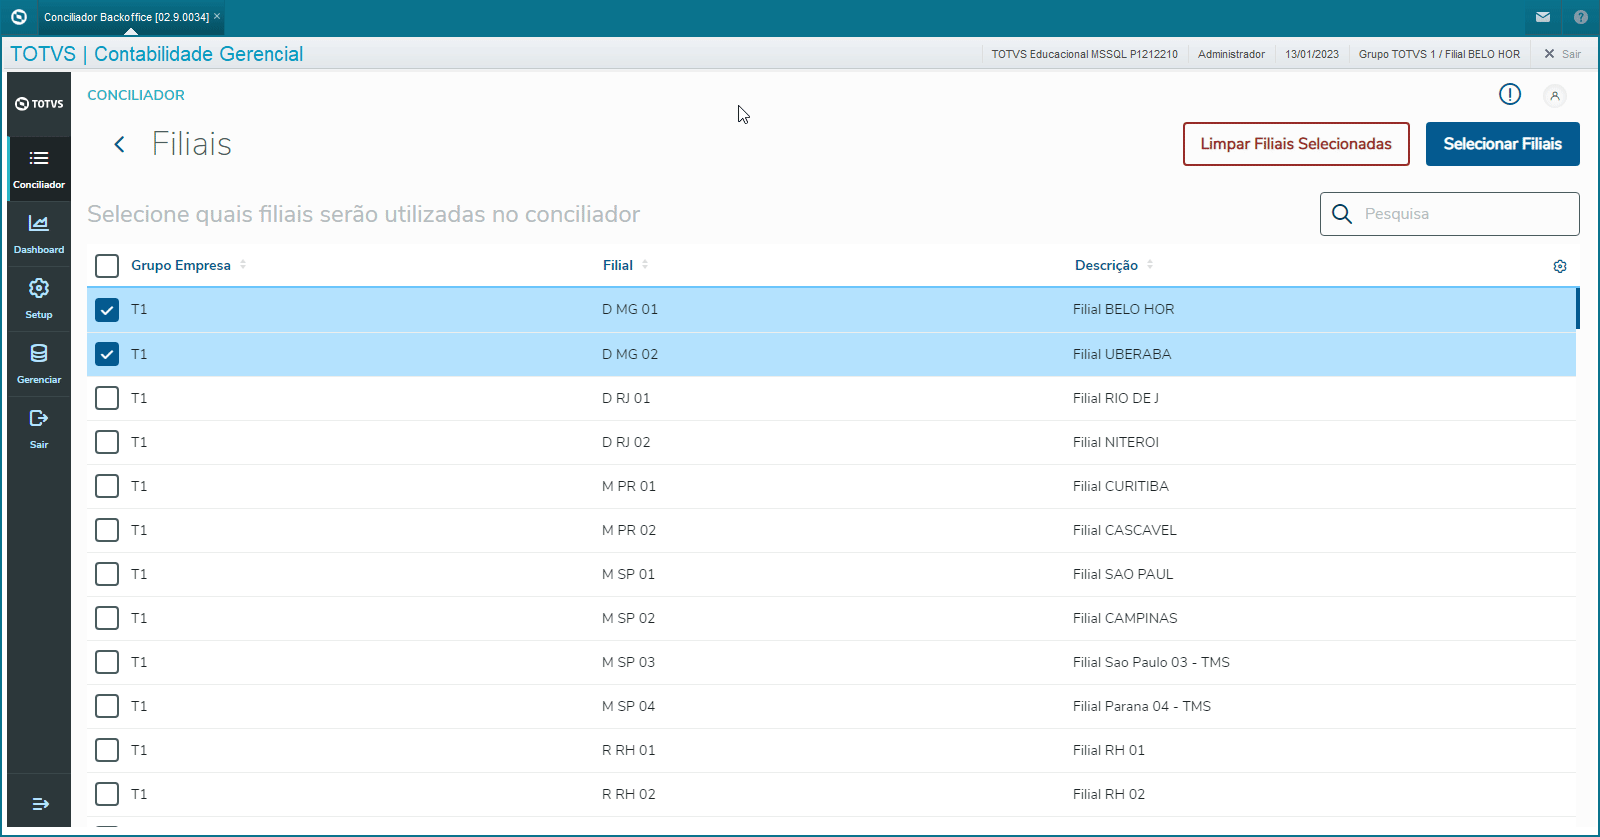Click the Filial CURITIBA description cell
Viewport: 1600px width, 837px height.
pos(1121,486)
